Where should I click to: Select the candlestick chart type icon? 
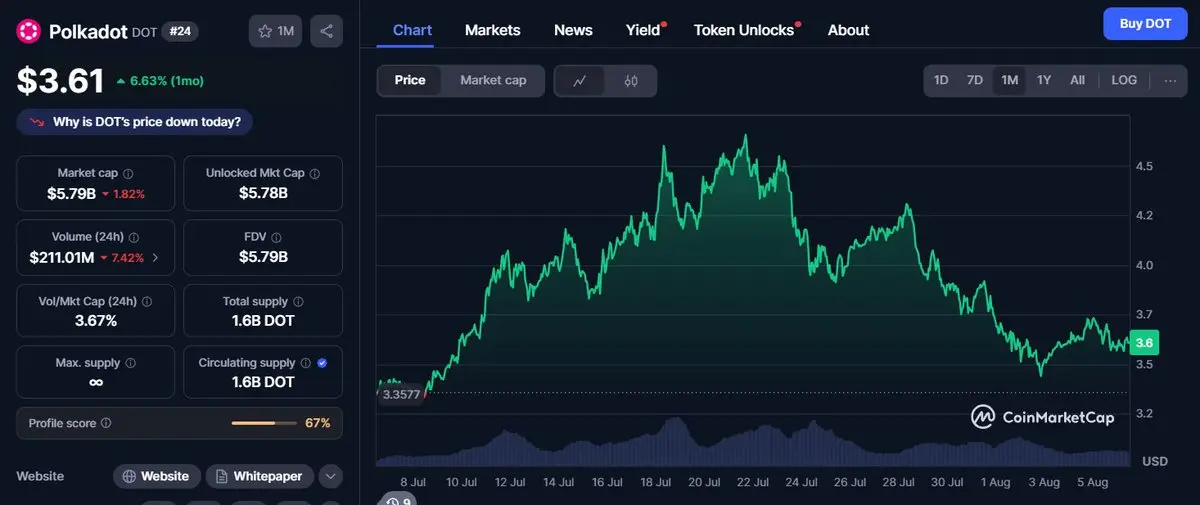pos(631,81)
